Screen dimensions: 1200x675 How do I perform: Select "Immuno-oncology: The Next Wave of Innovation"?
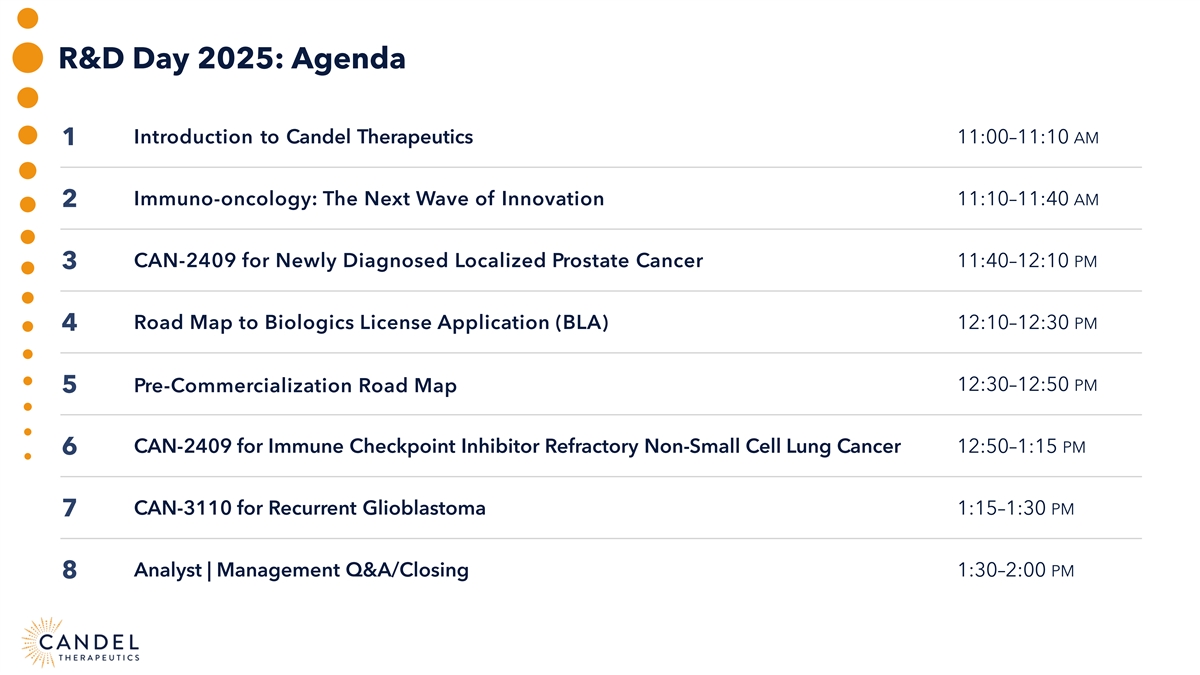click(x=369, y=198)
